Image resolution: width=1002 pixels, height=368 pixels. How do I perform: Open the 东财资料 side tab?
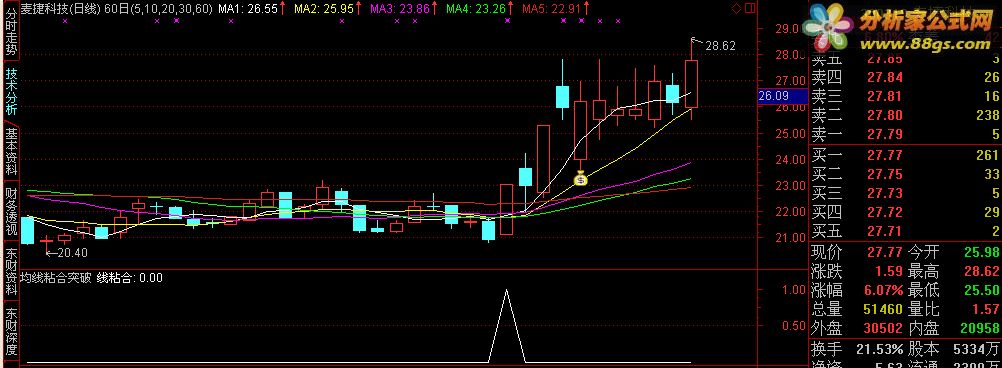coord(10,273)
